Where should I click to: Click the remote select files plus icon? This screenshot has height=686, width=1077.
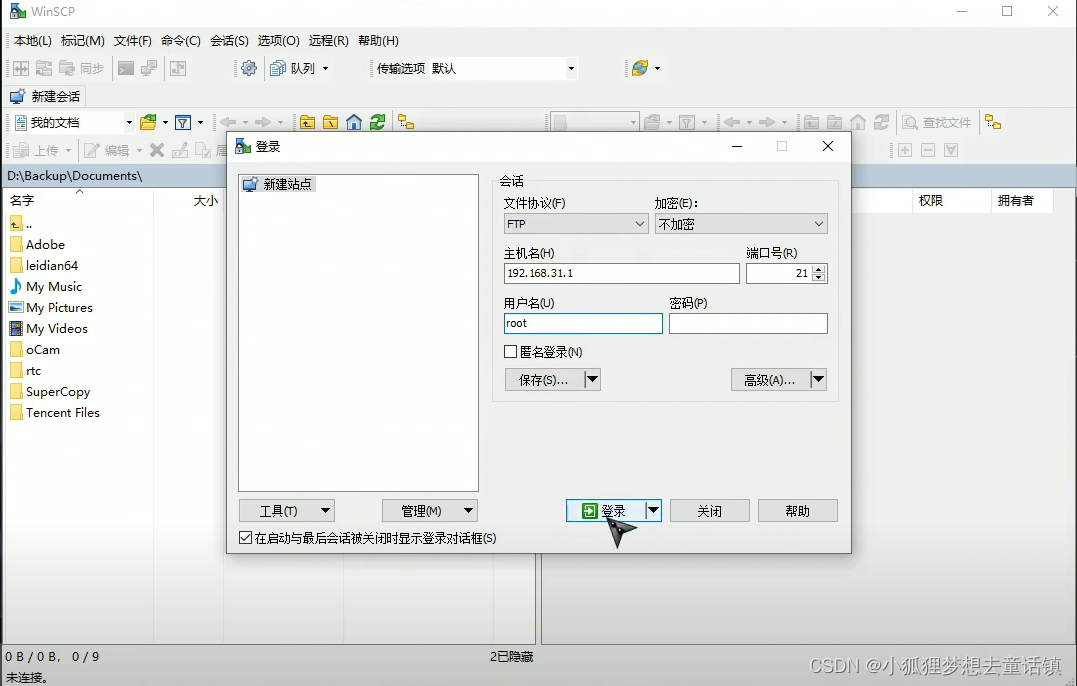(x=905, y=150)
